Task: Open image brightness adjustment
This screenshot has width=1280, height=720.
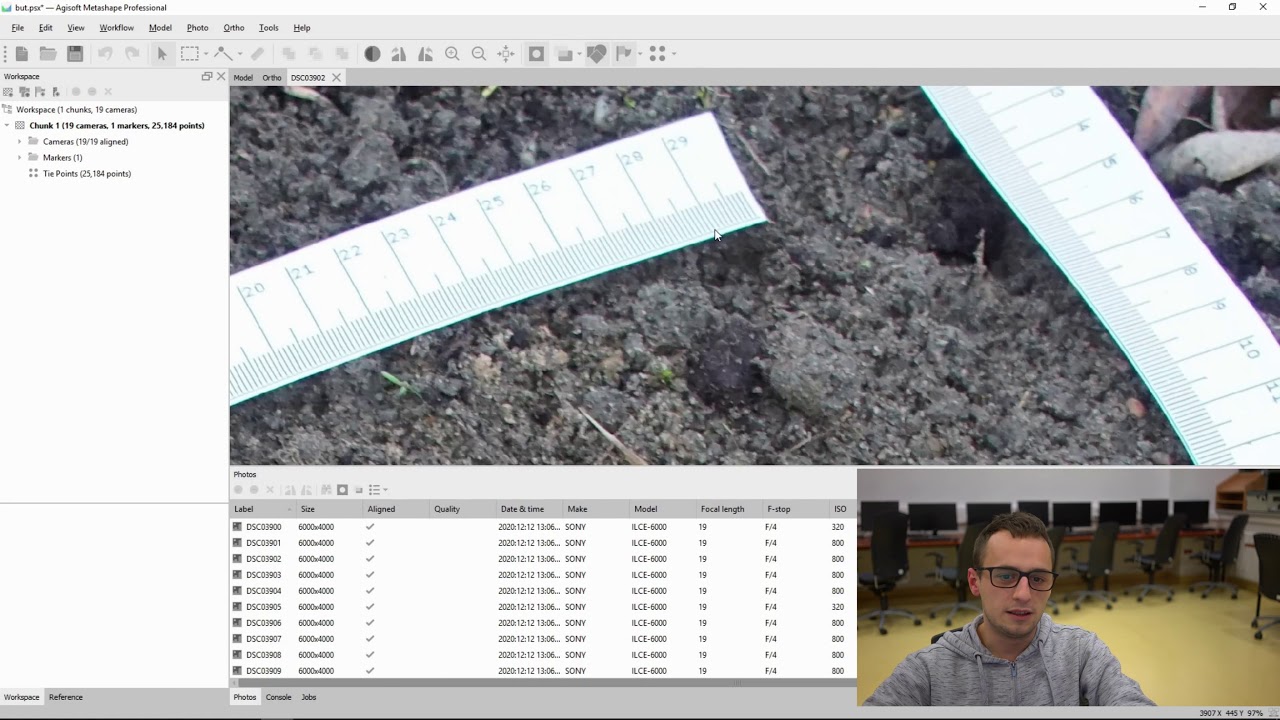Action: click(x=372, y=54)
